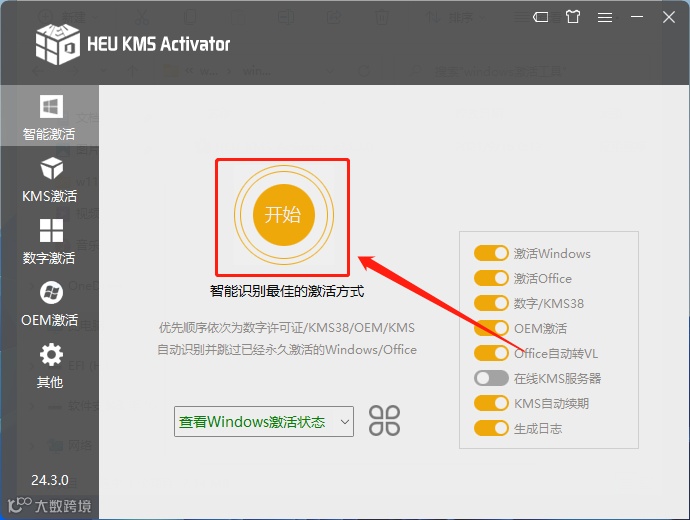Click the HEU KMS Activator cube logo
Screen dimensions: 690x520
58,44
